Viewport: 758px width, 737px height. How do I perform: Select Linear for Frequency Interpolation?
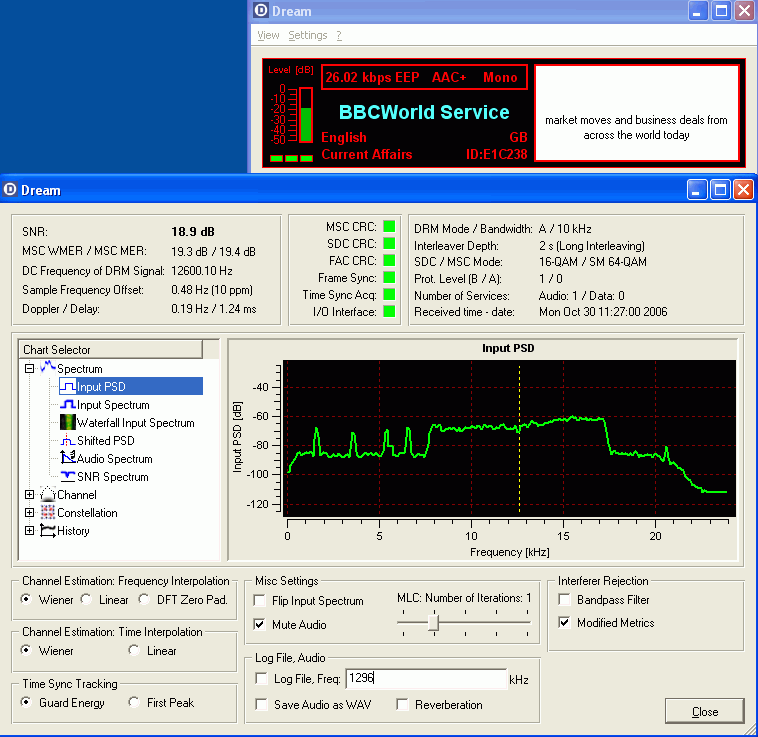87,599
